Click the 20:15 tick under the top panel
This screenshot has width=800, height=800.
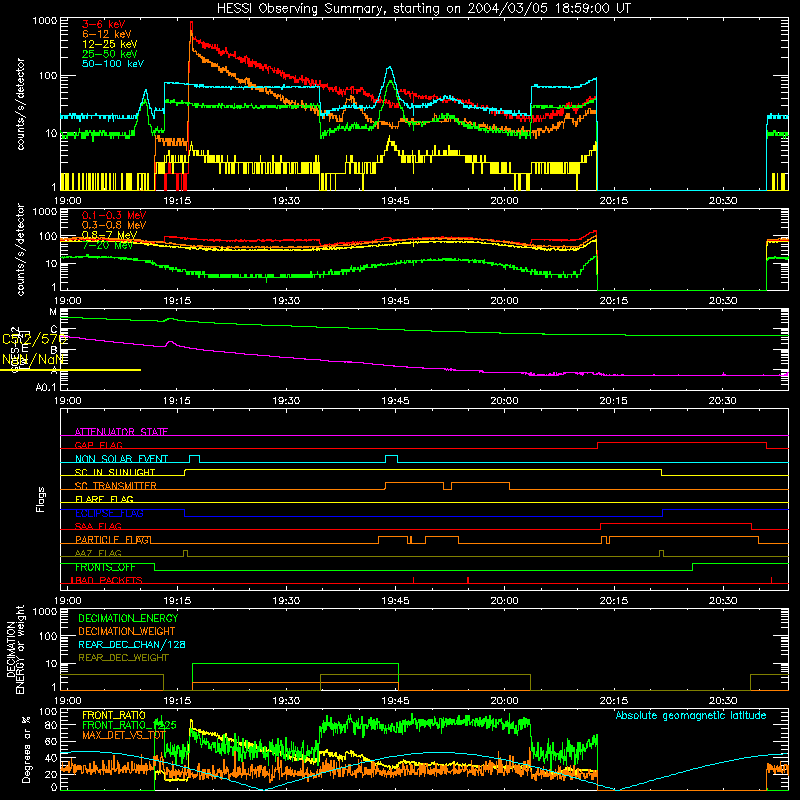[x=613, y=201]
